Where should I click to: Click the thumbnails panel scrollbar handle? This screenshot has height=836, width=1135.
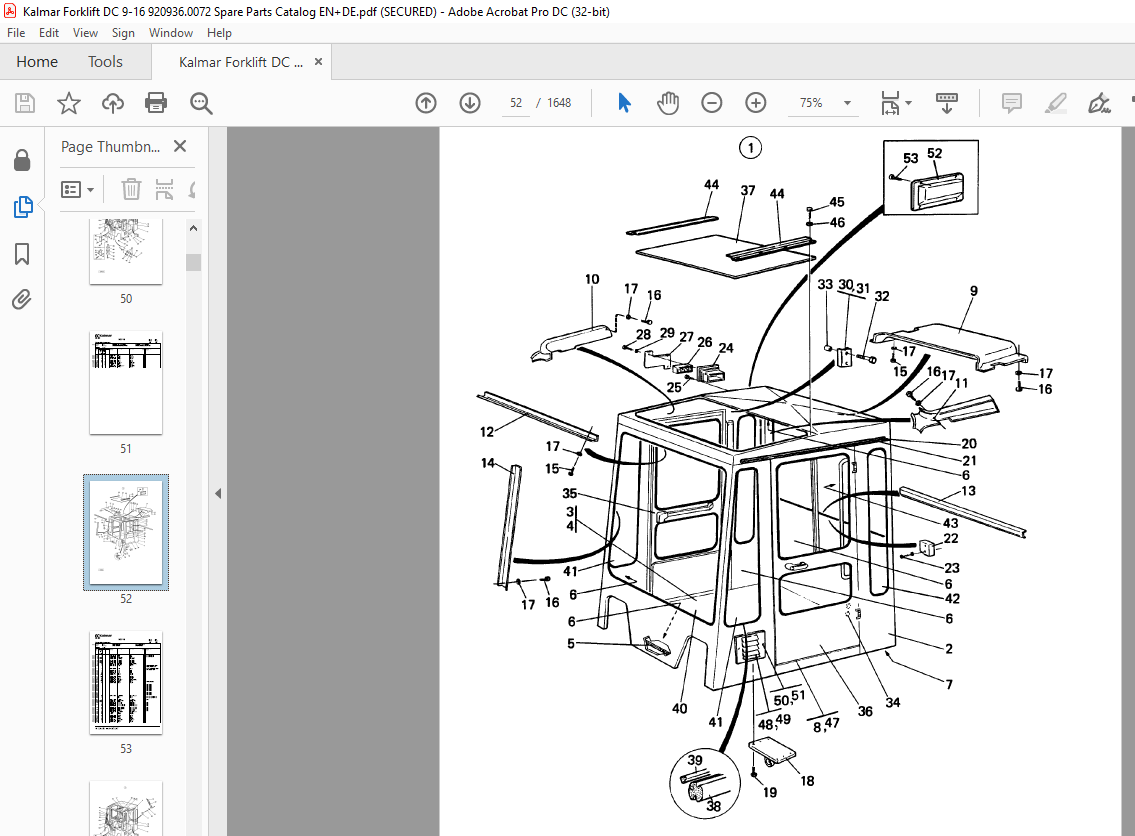click(193, 262)
